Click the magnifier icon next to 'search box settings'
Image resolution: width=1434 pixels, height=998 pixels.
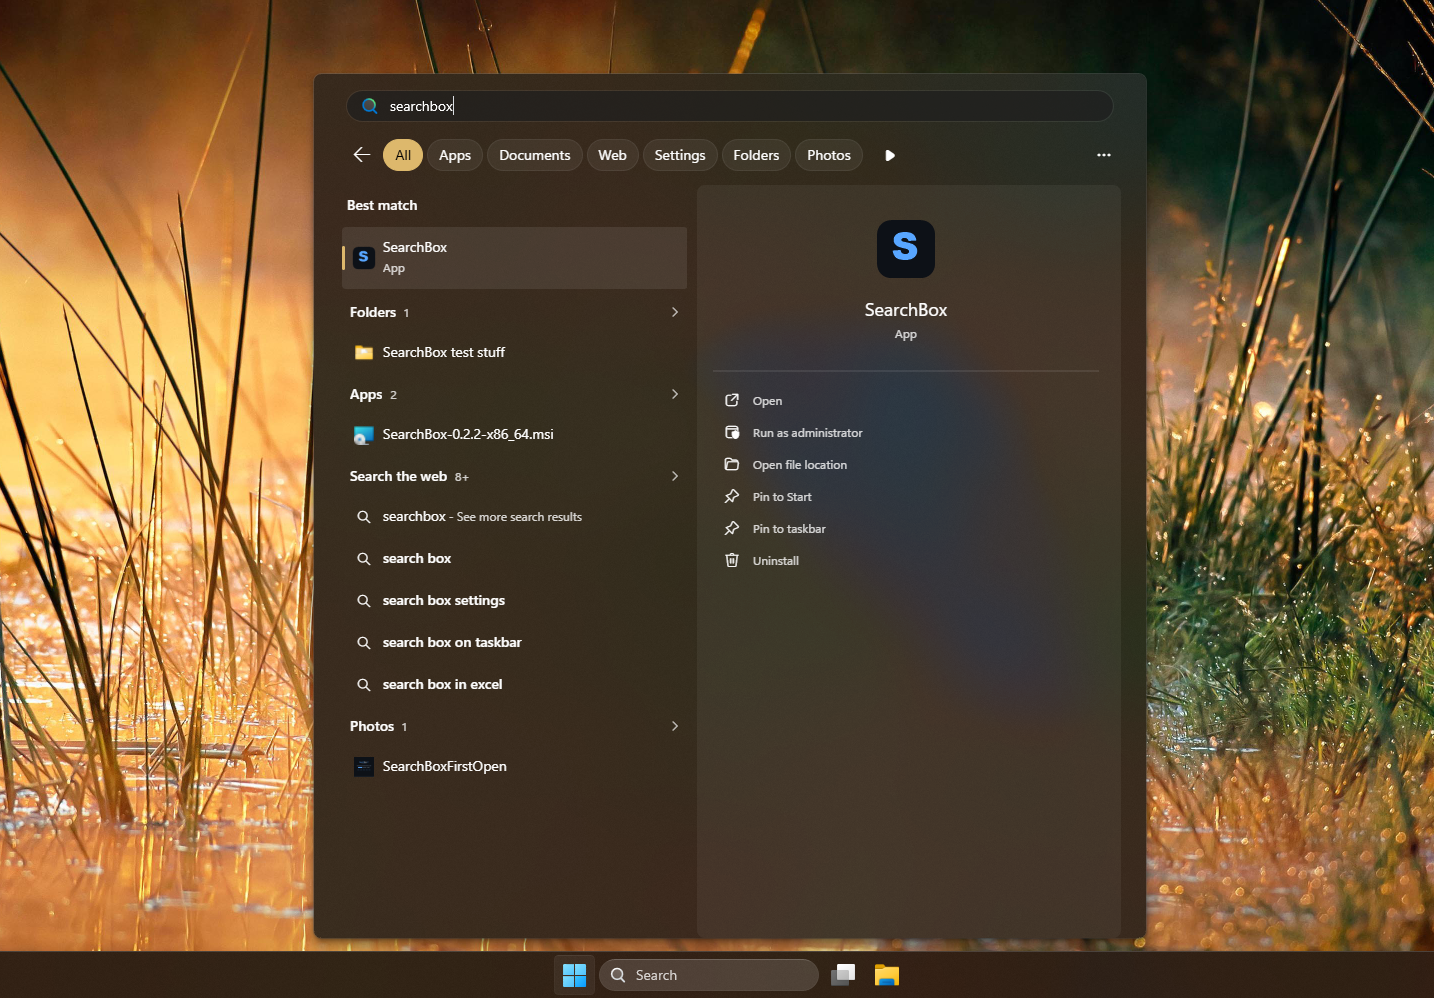point(364,601)
